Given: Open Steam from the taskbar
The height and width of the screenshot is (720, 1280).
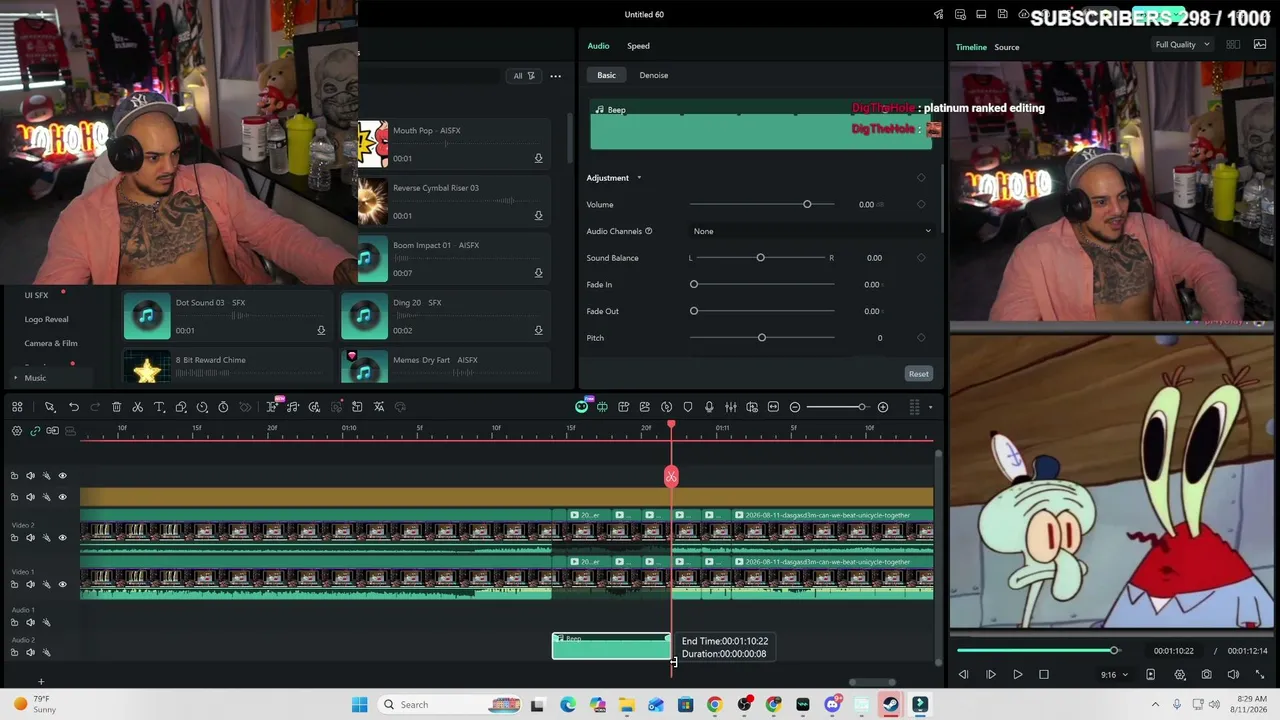Looking at the screenshot, I should (x=890, y=705).
